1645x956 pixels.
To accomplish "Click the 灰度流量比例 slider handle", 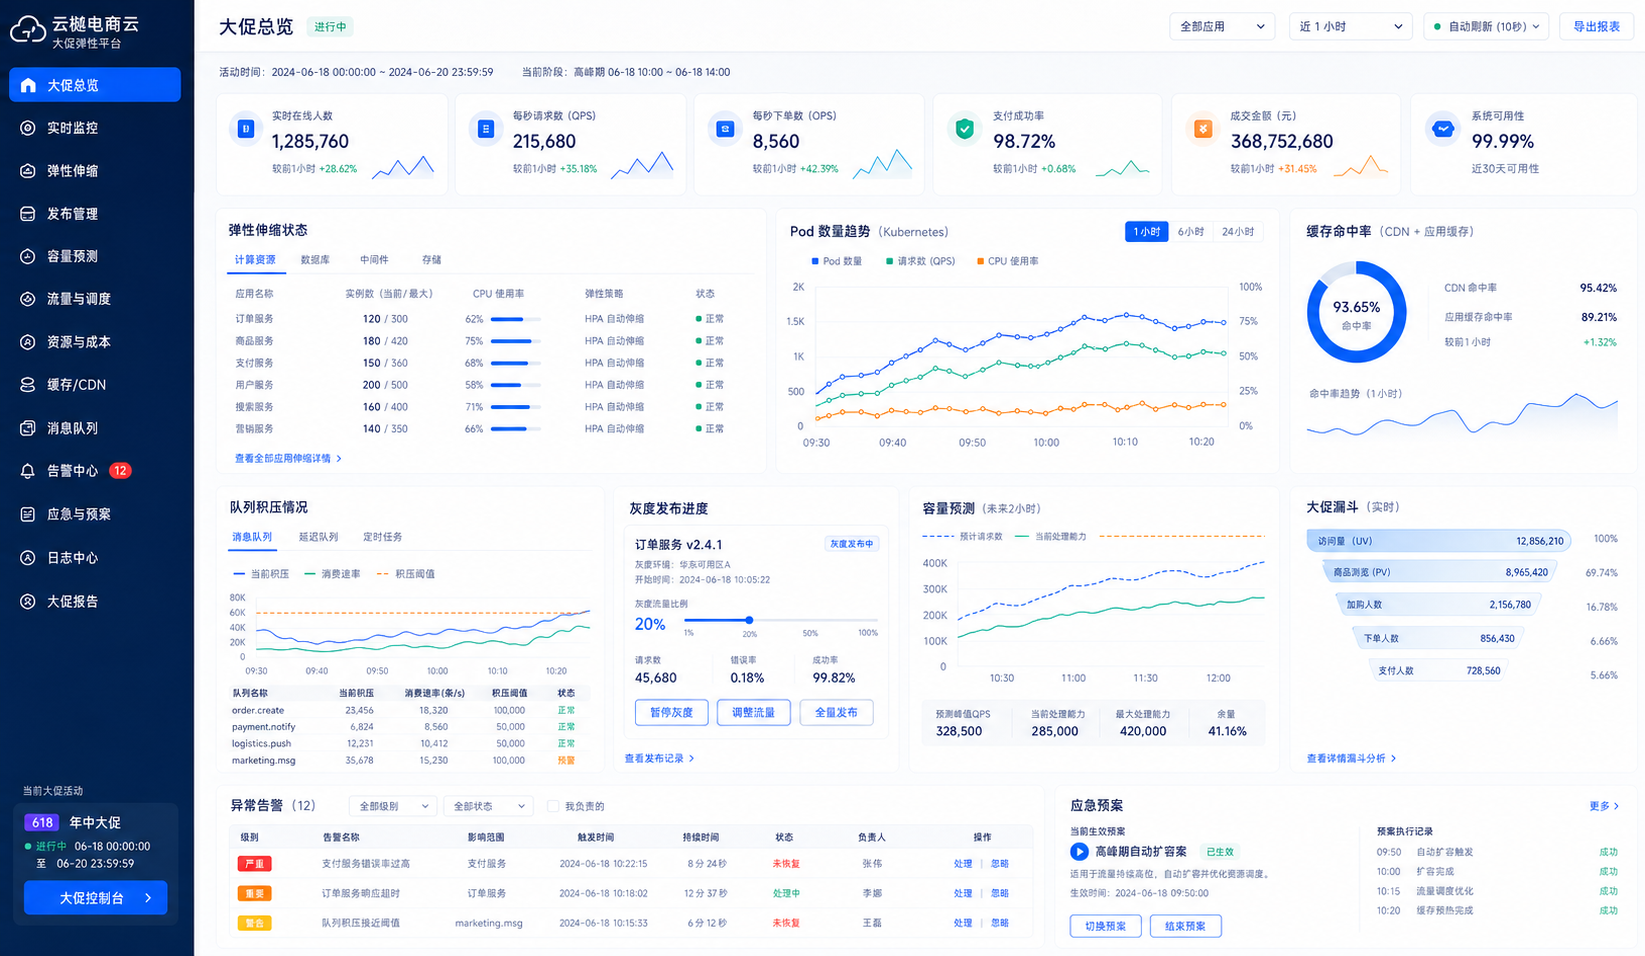I will (749, 620).
